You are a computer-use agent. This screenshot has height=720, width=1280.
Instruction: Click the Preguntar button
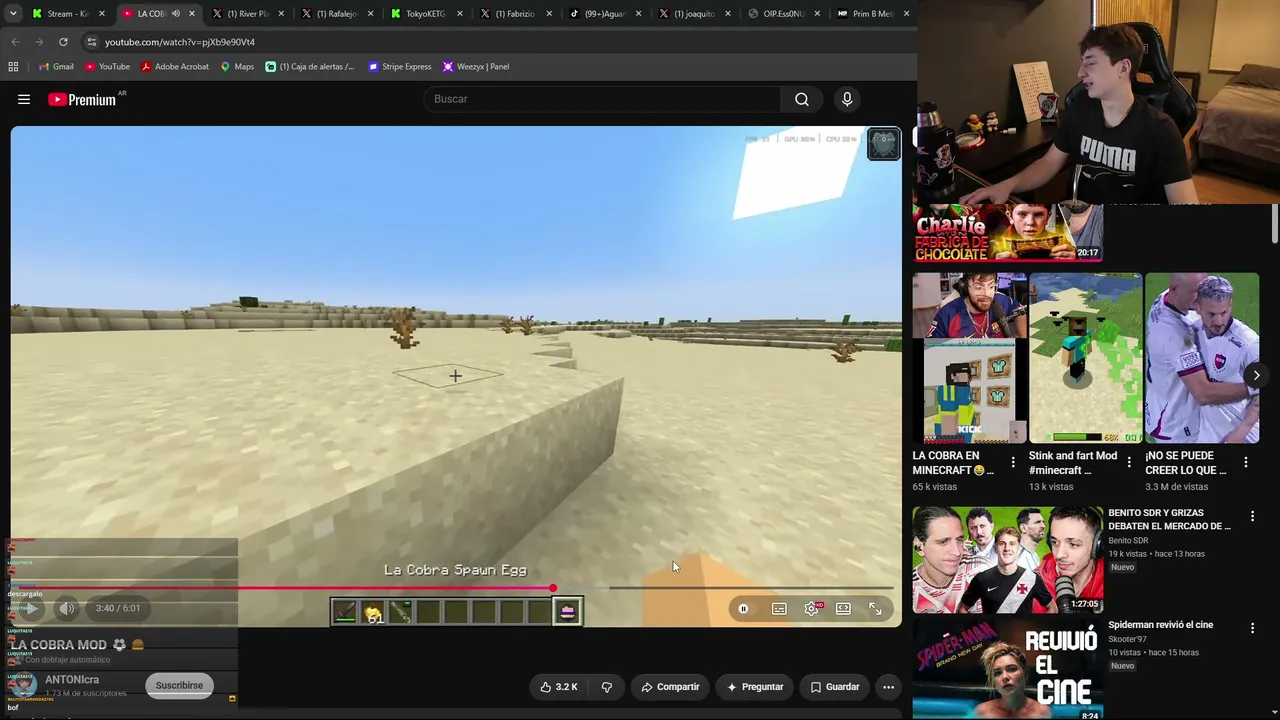pyautogui.click(x=755, y=687)
